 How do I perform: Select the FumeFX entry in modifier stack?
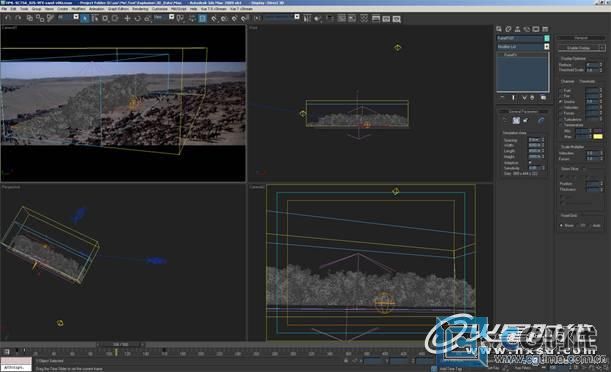[x=522, y=55]
